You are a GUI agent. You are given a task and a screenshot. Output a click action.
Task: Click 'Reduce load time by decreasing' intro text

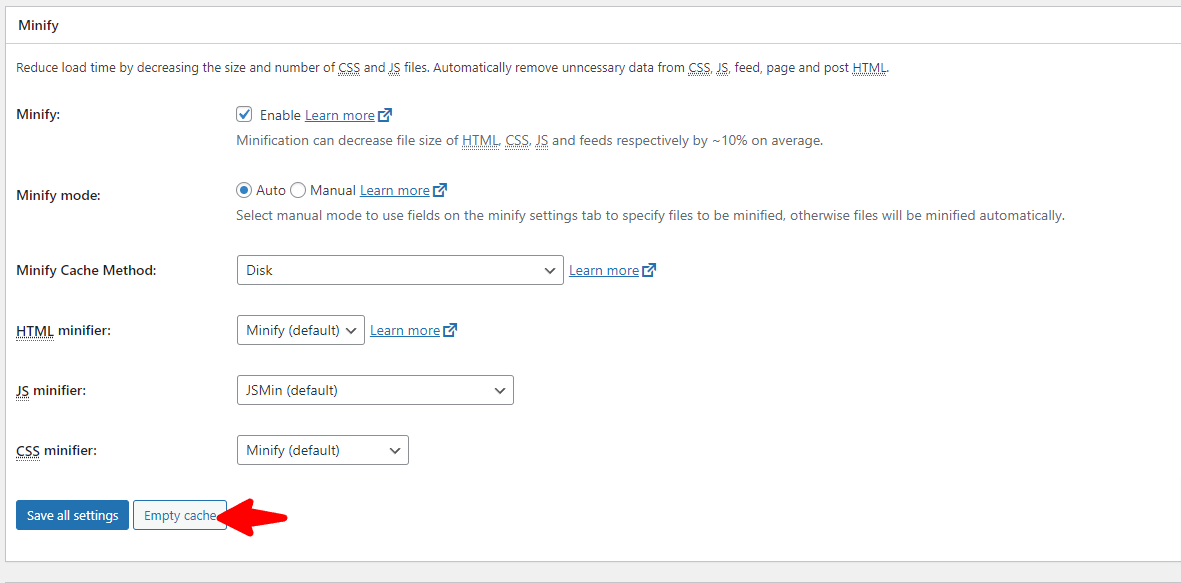[453, 68]
